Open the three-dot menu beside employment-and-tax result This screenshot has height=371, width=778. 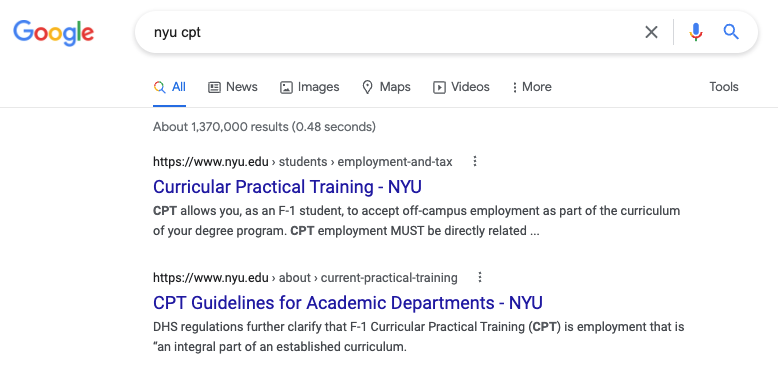click(475, 161)
